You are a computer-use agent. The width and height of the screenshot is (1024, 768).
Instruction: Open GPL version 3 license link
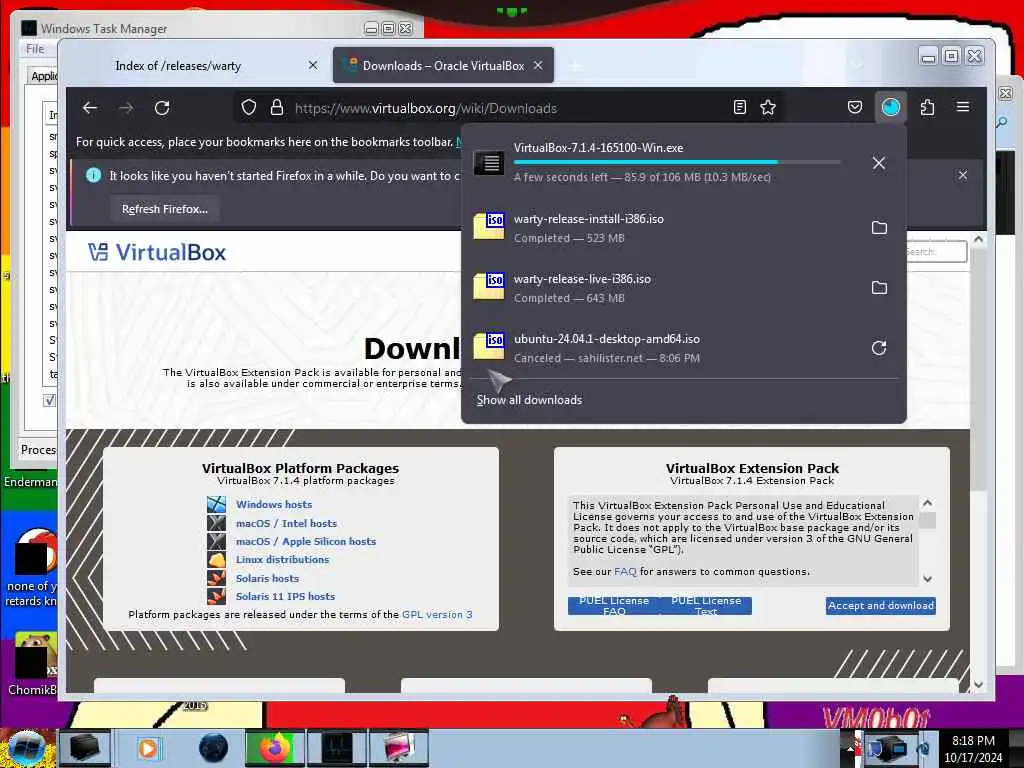point(437,615)
